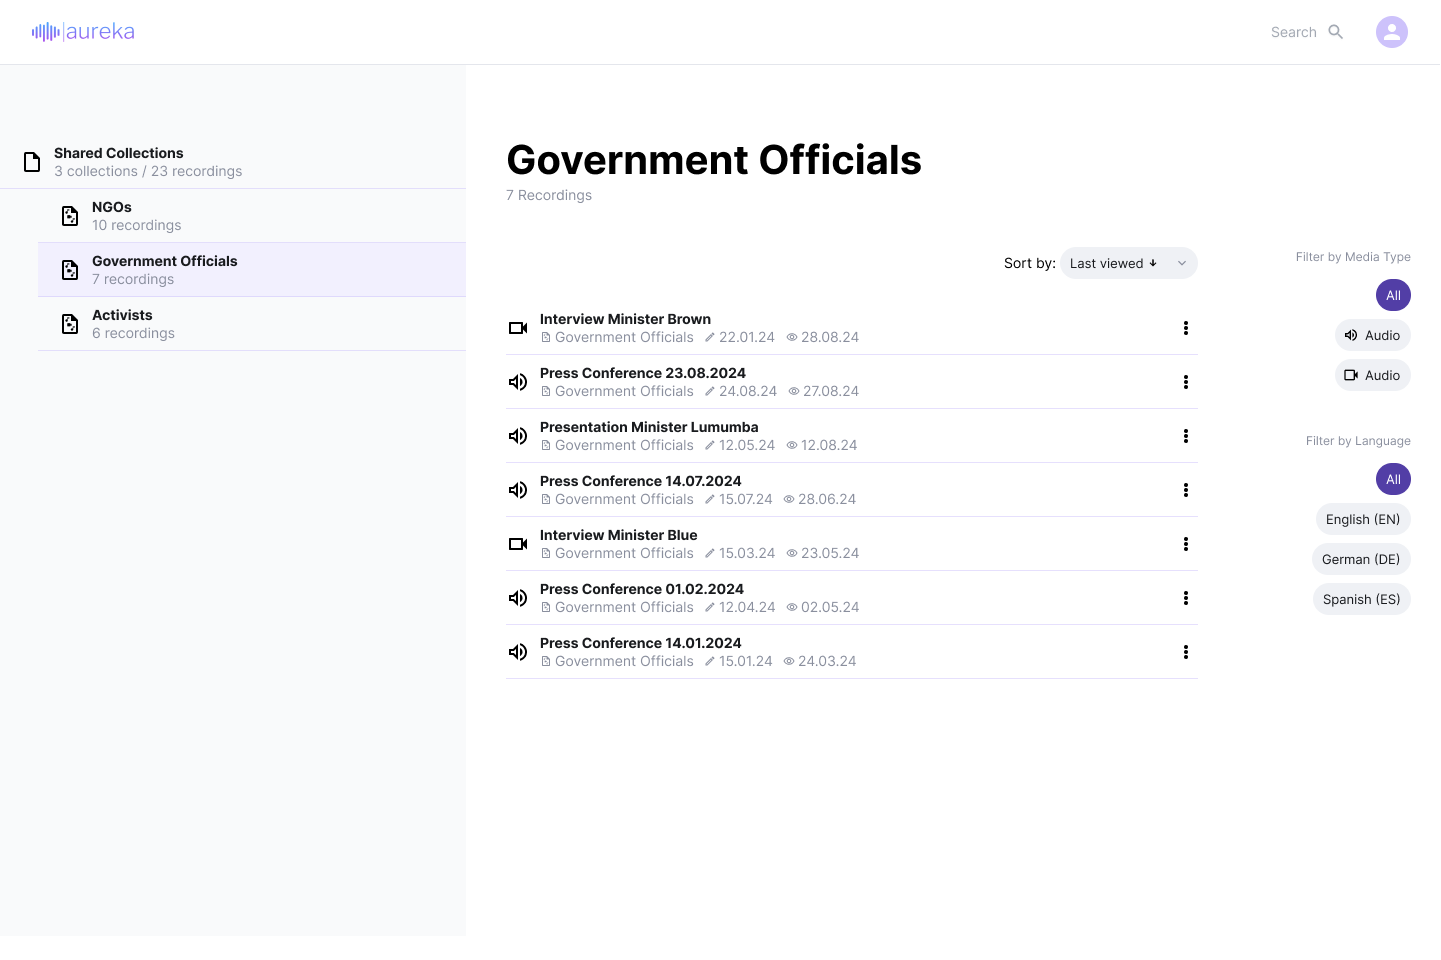The image size is (1441, 960).
Task: Open options menu for Press Conference 23.08.2024
Action: (1185, 382)
